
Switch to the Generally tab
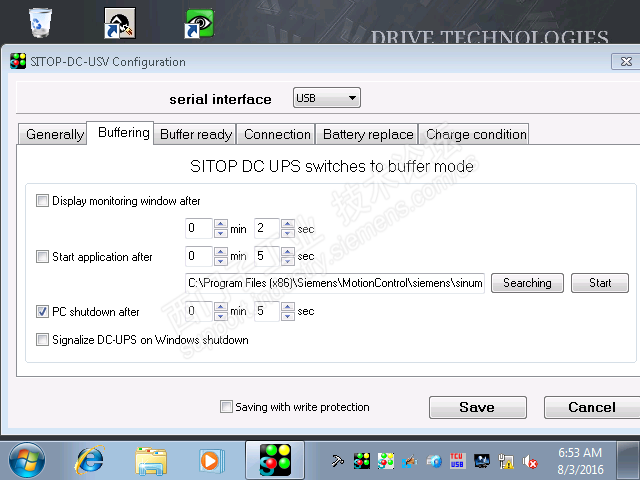click(x=53, y=134)
